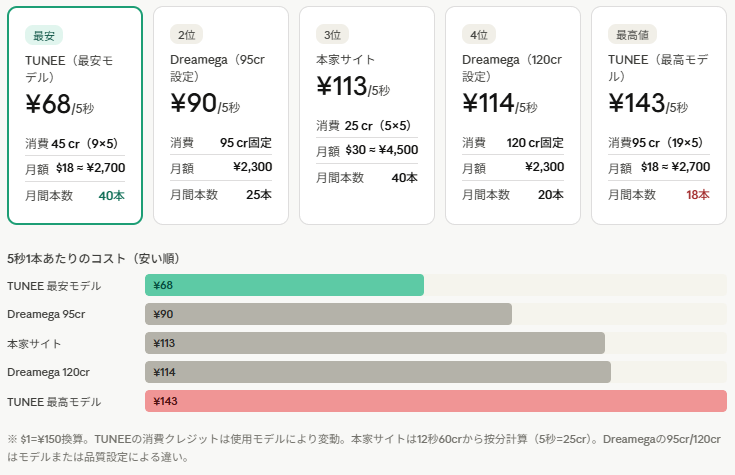The image size is (735, 475).
Task: Click the green 40本 monthly count
Action: [x=111, y=196]
